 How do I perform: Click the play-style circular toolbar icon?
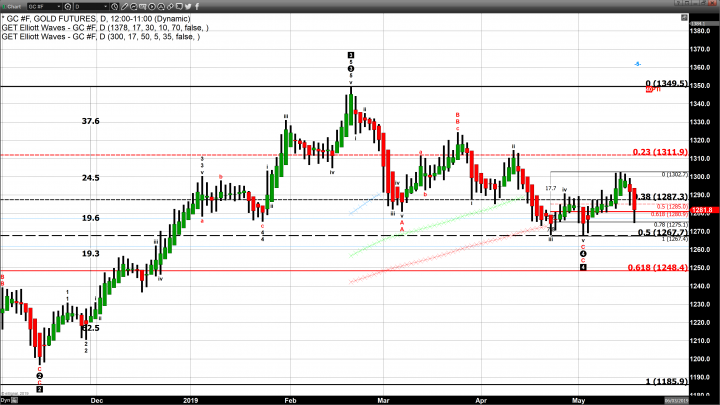click(151, 6)
